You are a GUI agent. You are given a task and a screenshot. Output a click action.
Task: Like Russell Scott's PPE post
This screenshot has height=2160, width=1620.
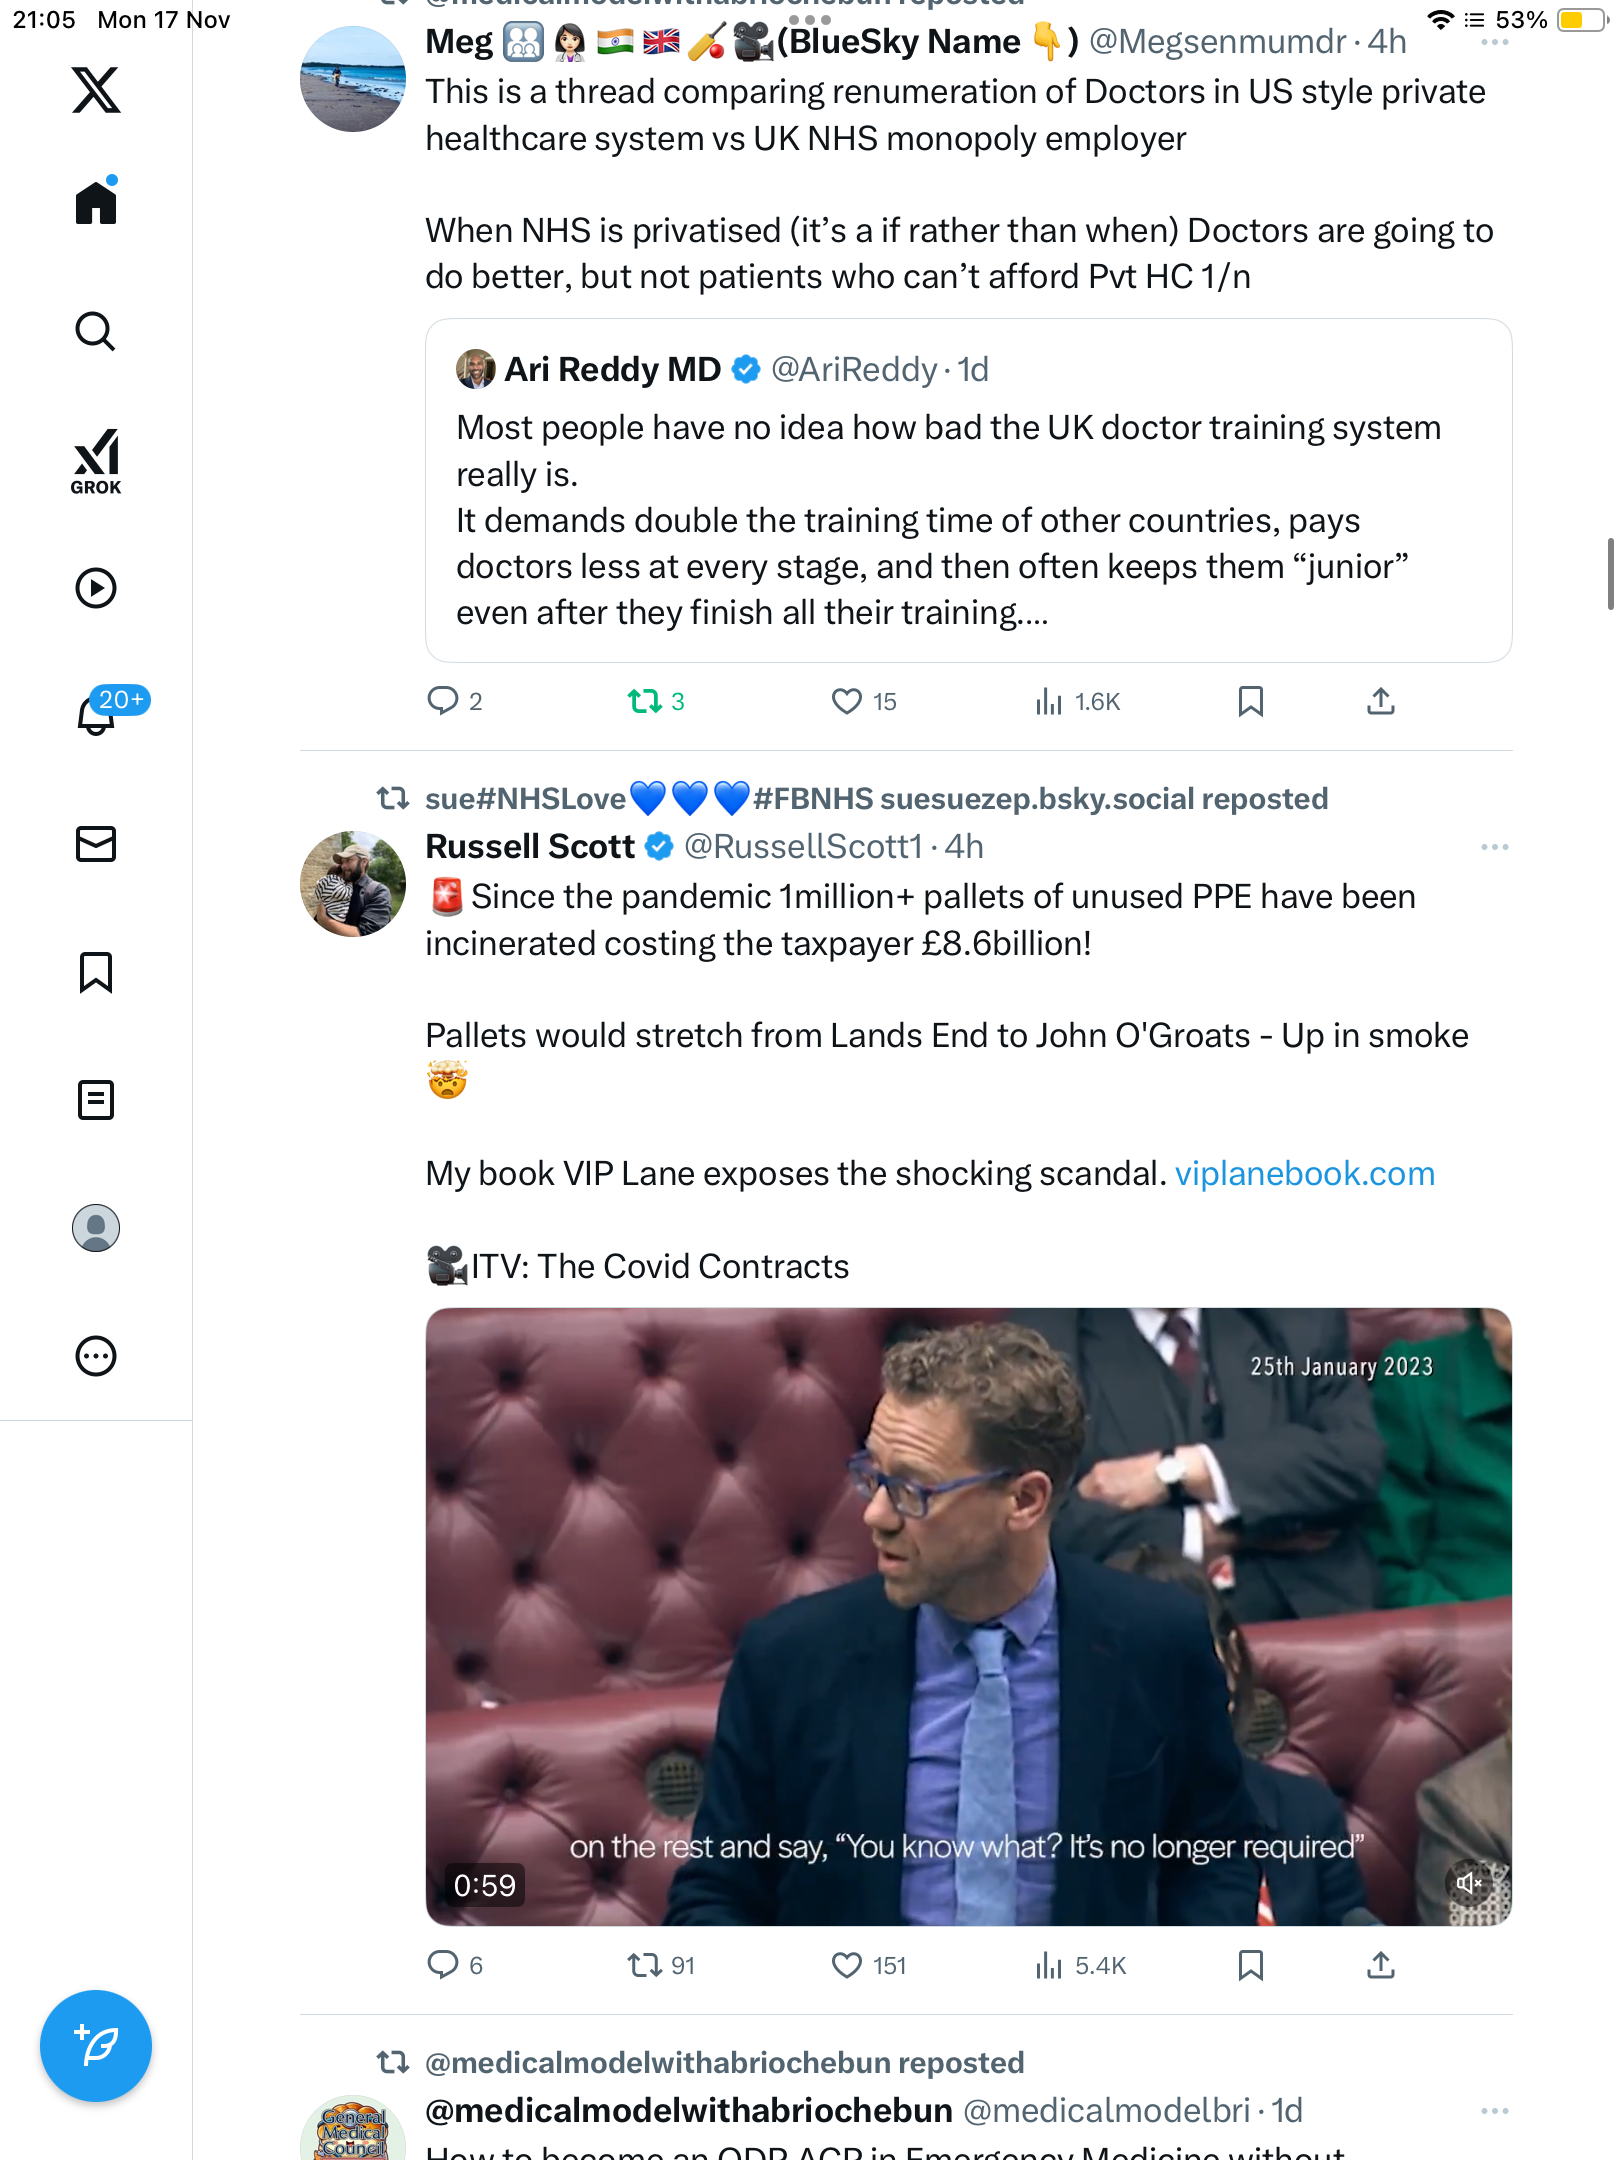[847, 1965]
